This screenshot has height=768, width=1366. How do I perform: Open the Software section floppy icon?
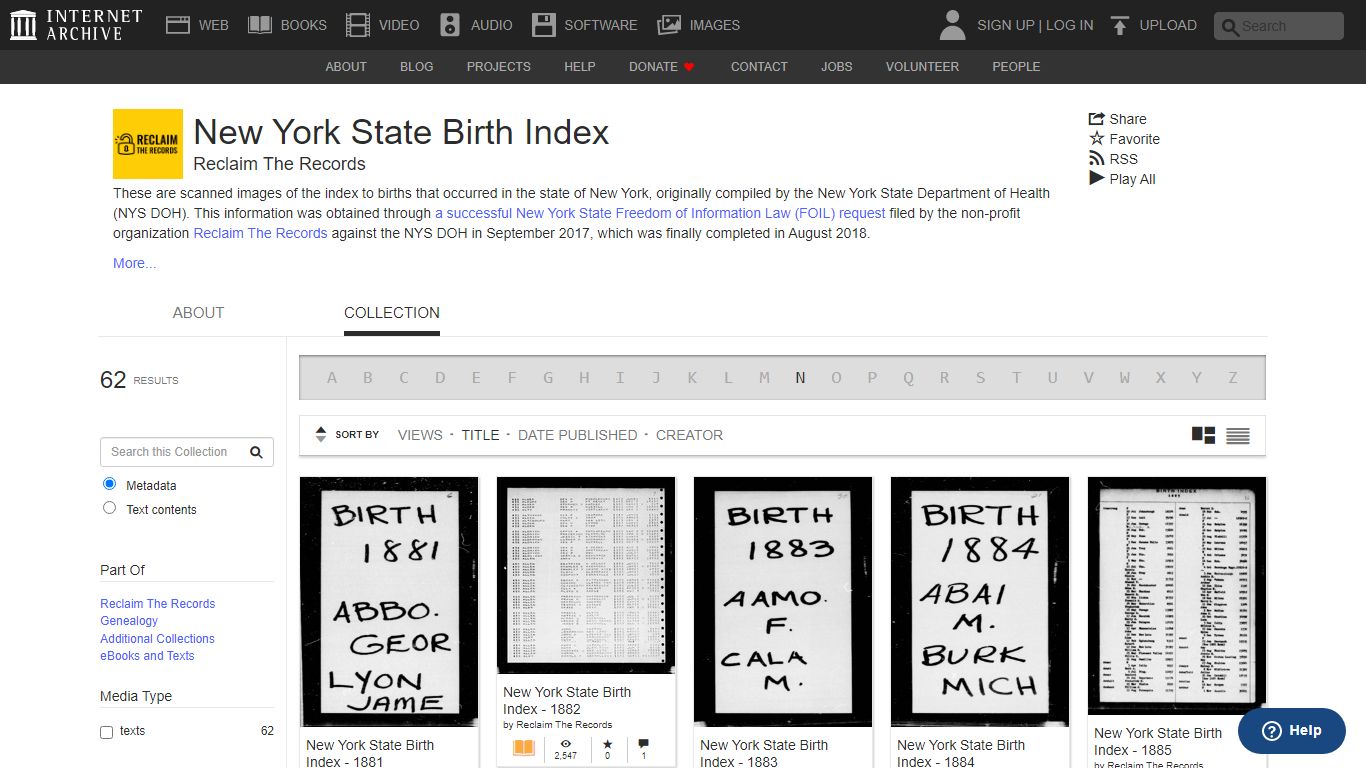click(544, 25)
